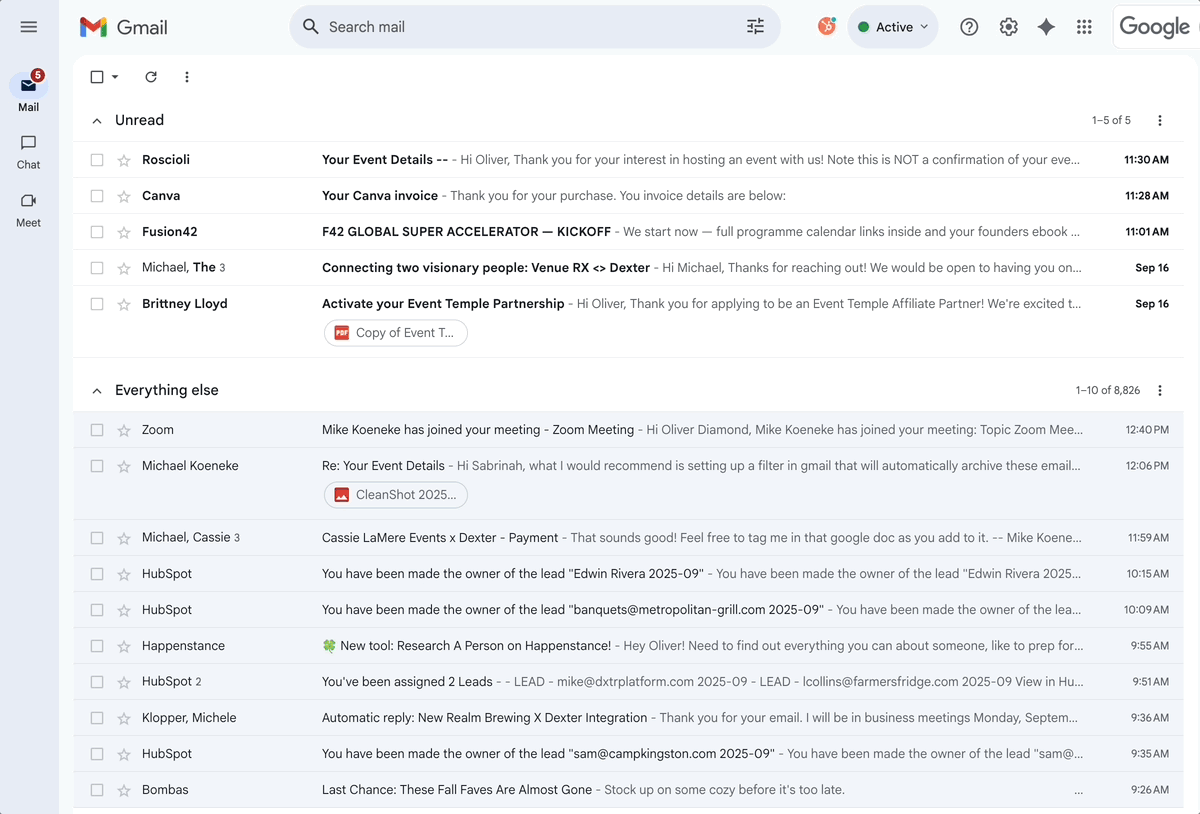
Task: Select the Roscioli email checkbox
Action: point(97,160)
